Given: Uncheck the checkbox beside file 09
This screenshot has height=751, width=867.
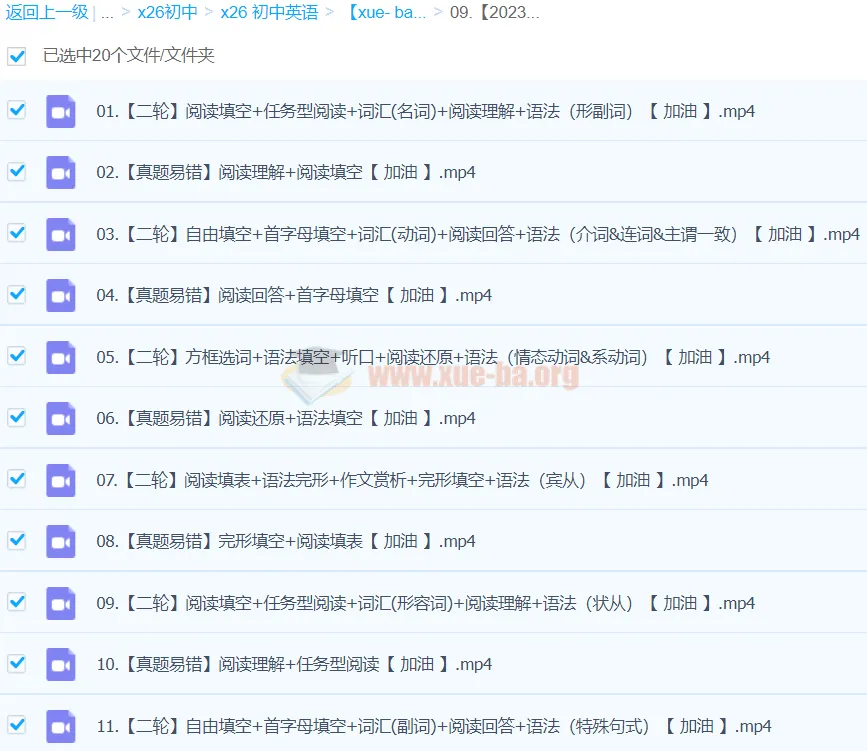Looking at the screenshot, I should tap(16, 602).
